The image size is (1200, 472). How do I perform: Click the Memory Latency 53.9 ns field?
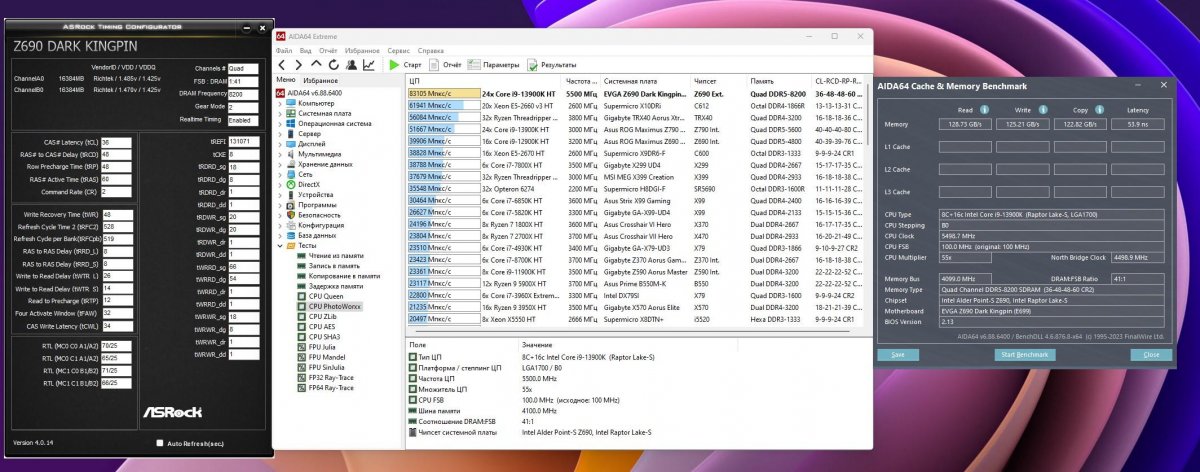(1139, 124)
